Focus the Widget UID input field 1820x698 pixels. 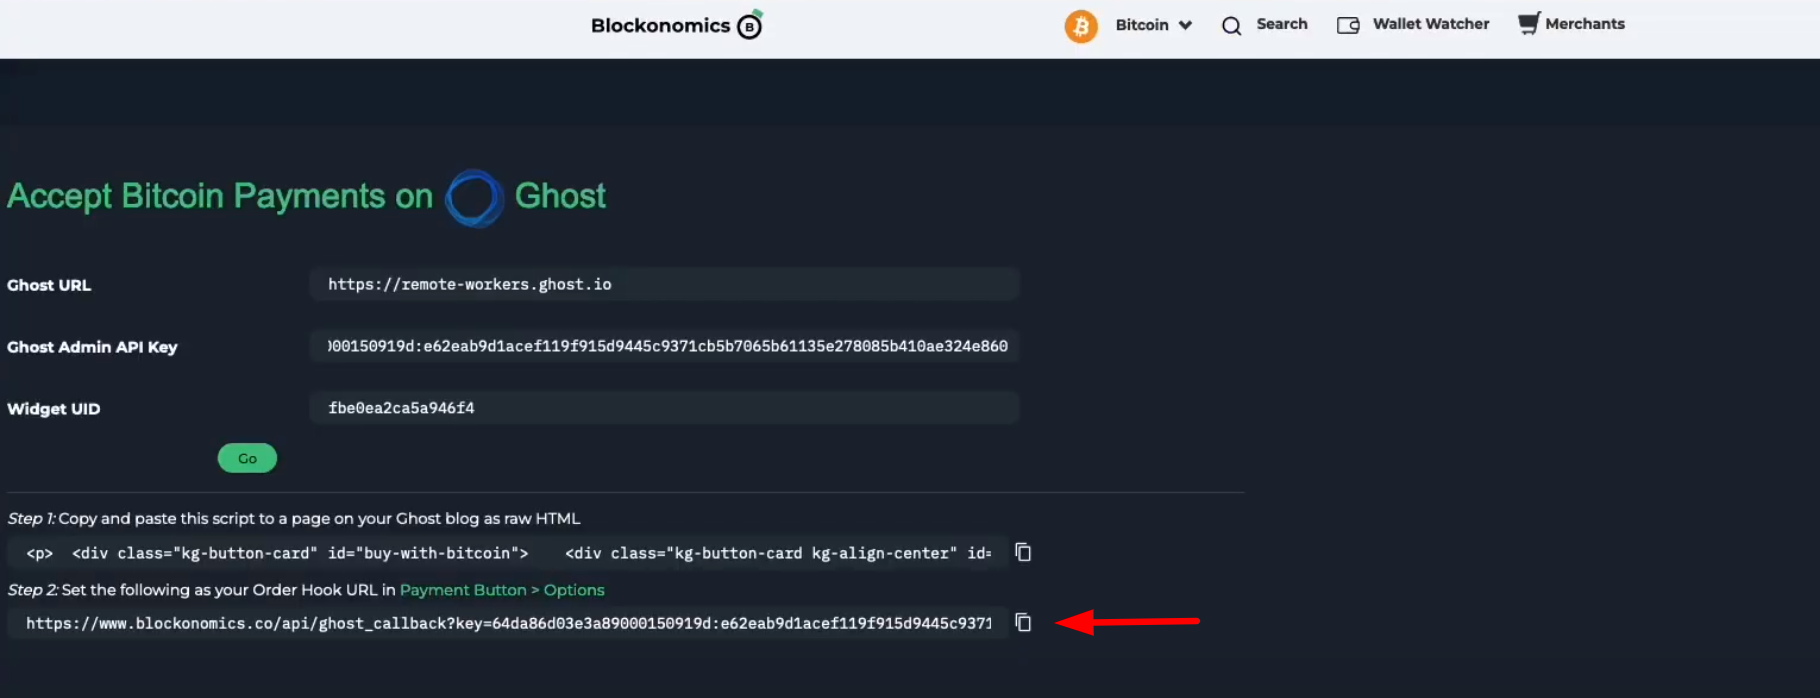[664, 408]
